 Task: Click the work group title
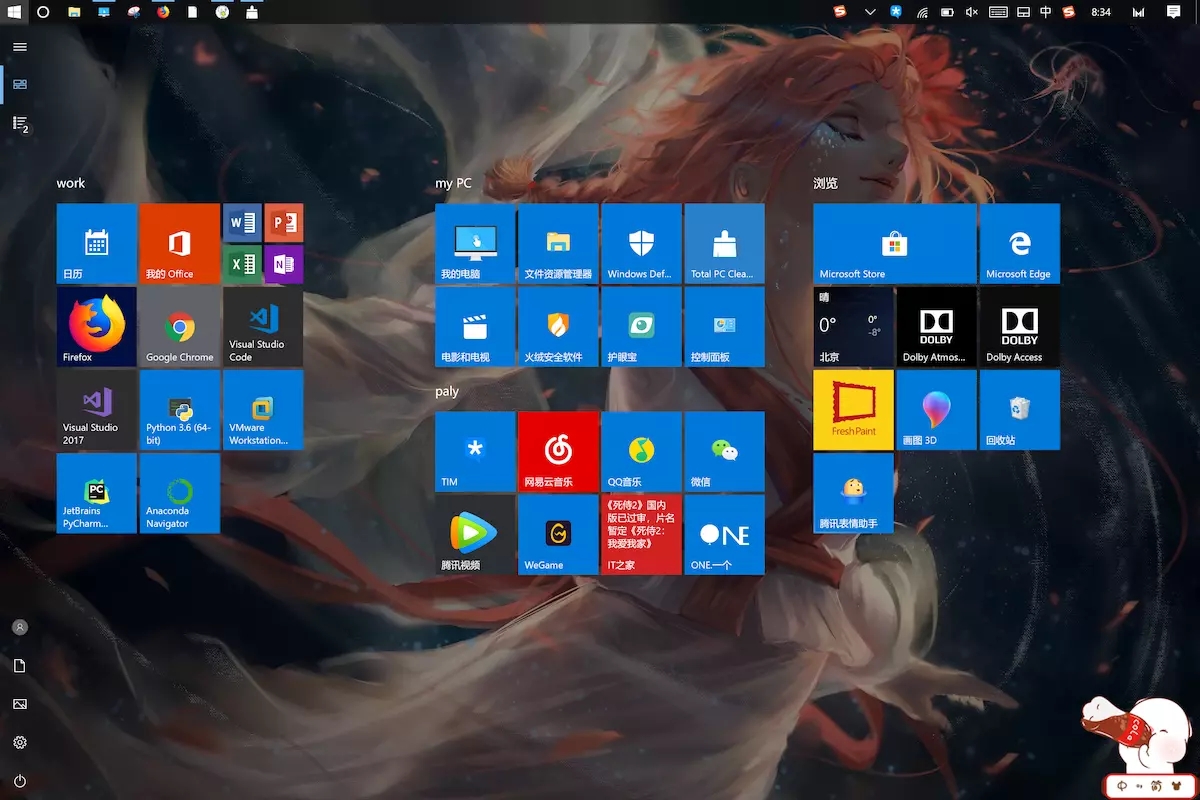point(71,183)
